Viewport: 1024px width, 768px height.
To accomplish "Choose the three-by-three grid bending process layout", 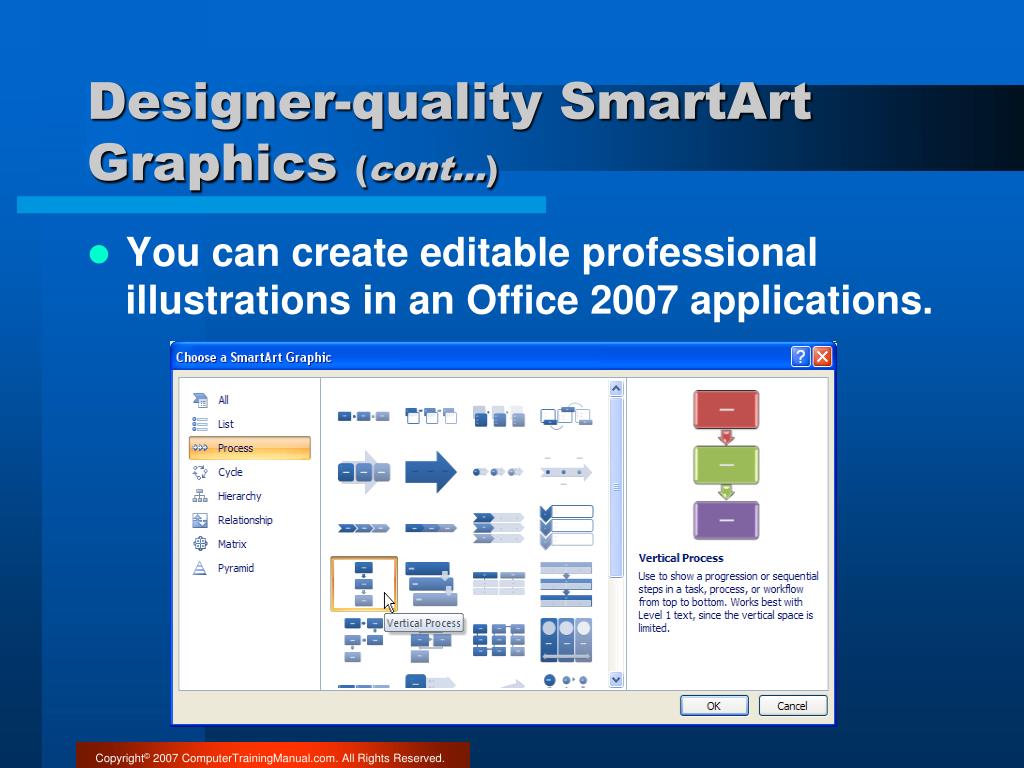I will coord(498,640).
